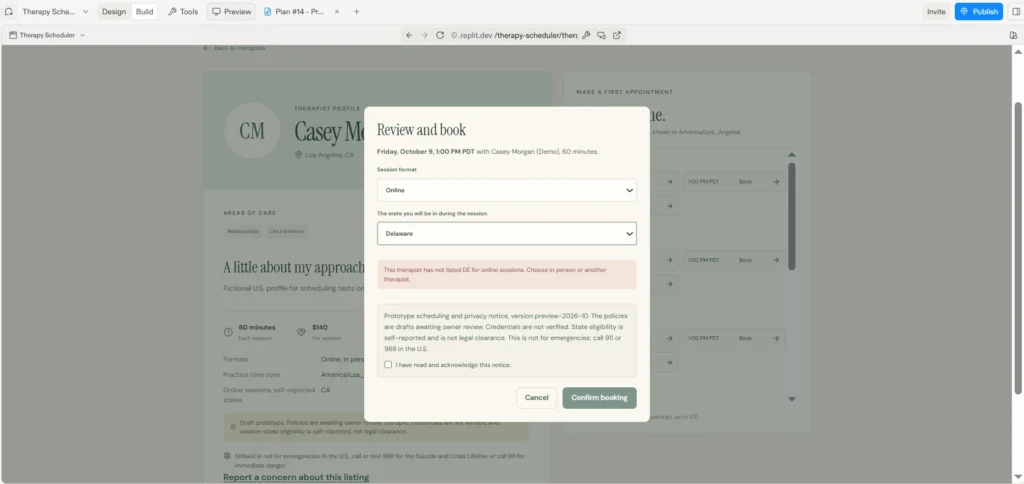Click the globe icon beside emergencies notice
The image size is (1024, 484).
pyautogui.click(x=227, y=456)
